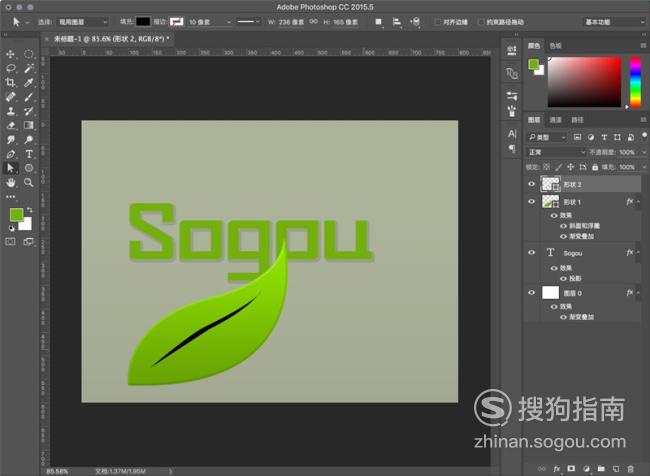Hide the 形状 1 layer
Screen dimensions: 650x476
pyautogui.click(x=531, y=202)
